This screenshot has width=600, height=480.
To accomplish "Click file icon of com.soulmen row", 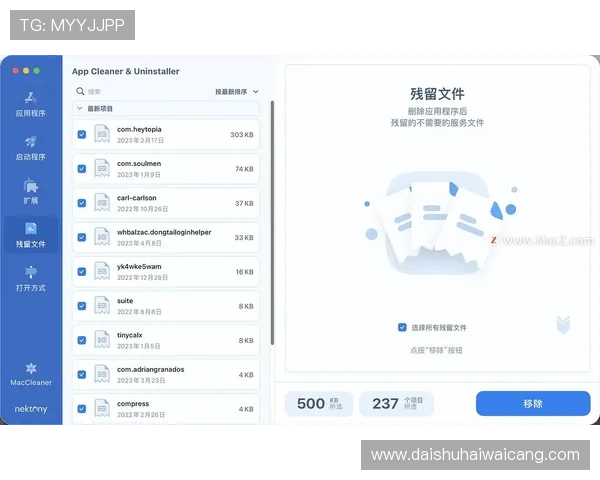I will coord(102,168).
